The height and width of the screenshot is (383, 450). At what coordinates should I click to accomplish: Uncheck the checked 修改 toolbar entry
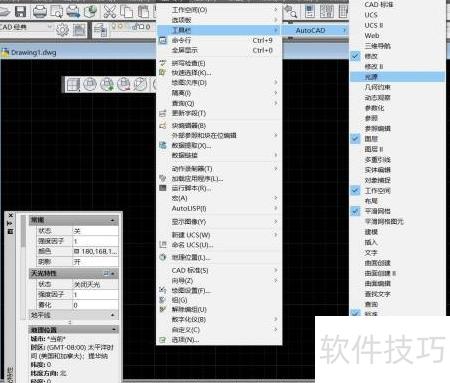tap(398, 56)
